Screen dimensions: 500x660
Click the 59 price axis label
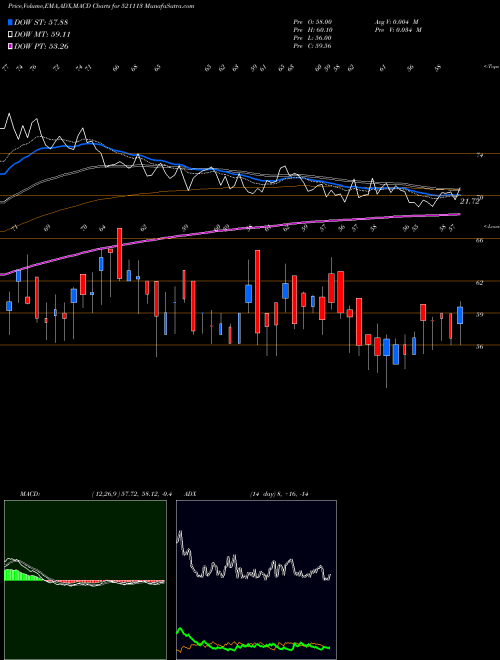coord(479,314)
